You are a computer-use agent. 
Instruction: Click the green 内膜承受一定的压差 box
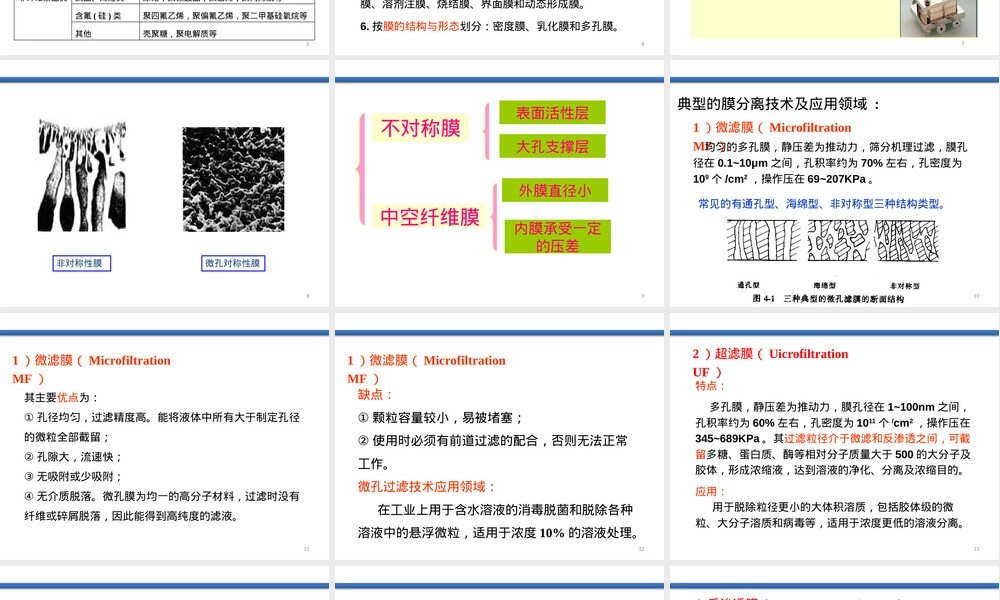tap(557, 237)
